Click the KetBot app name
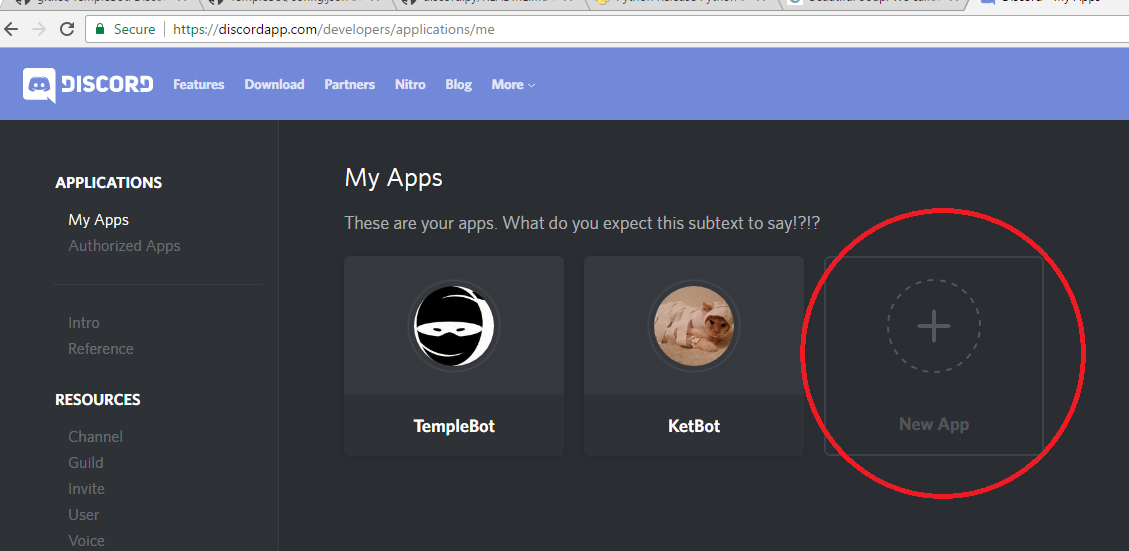Screen dimensions: 1129x551 point(694,426)
